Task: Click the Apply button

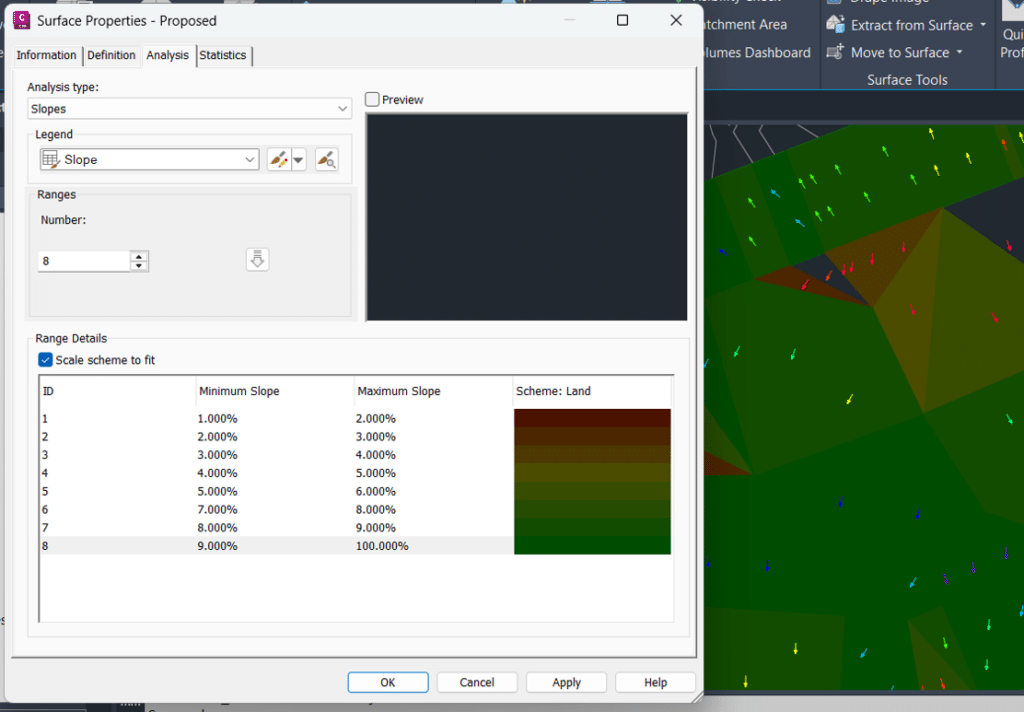Action: pyautogui.click(x=566, y=682)
